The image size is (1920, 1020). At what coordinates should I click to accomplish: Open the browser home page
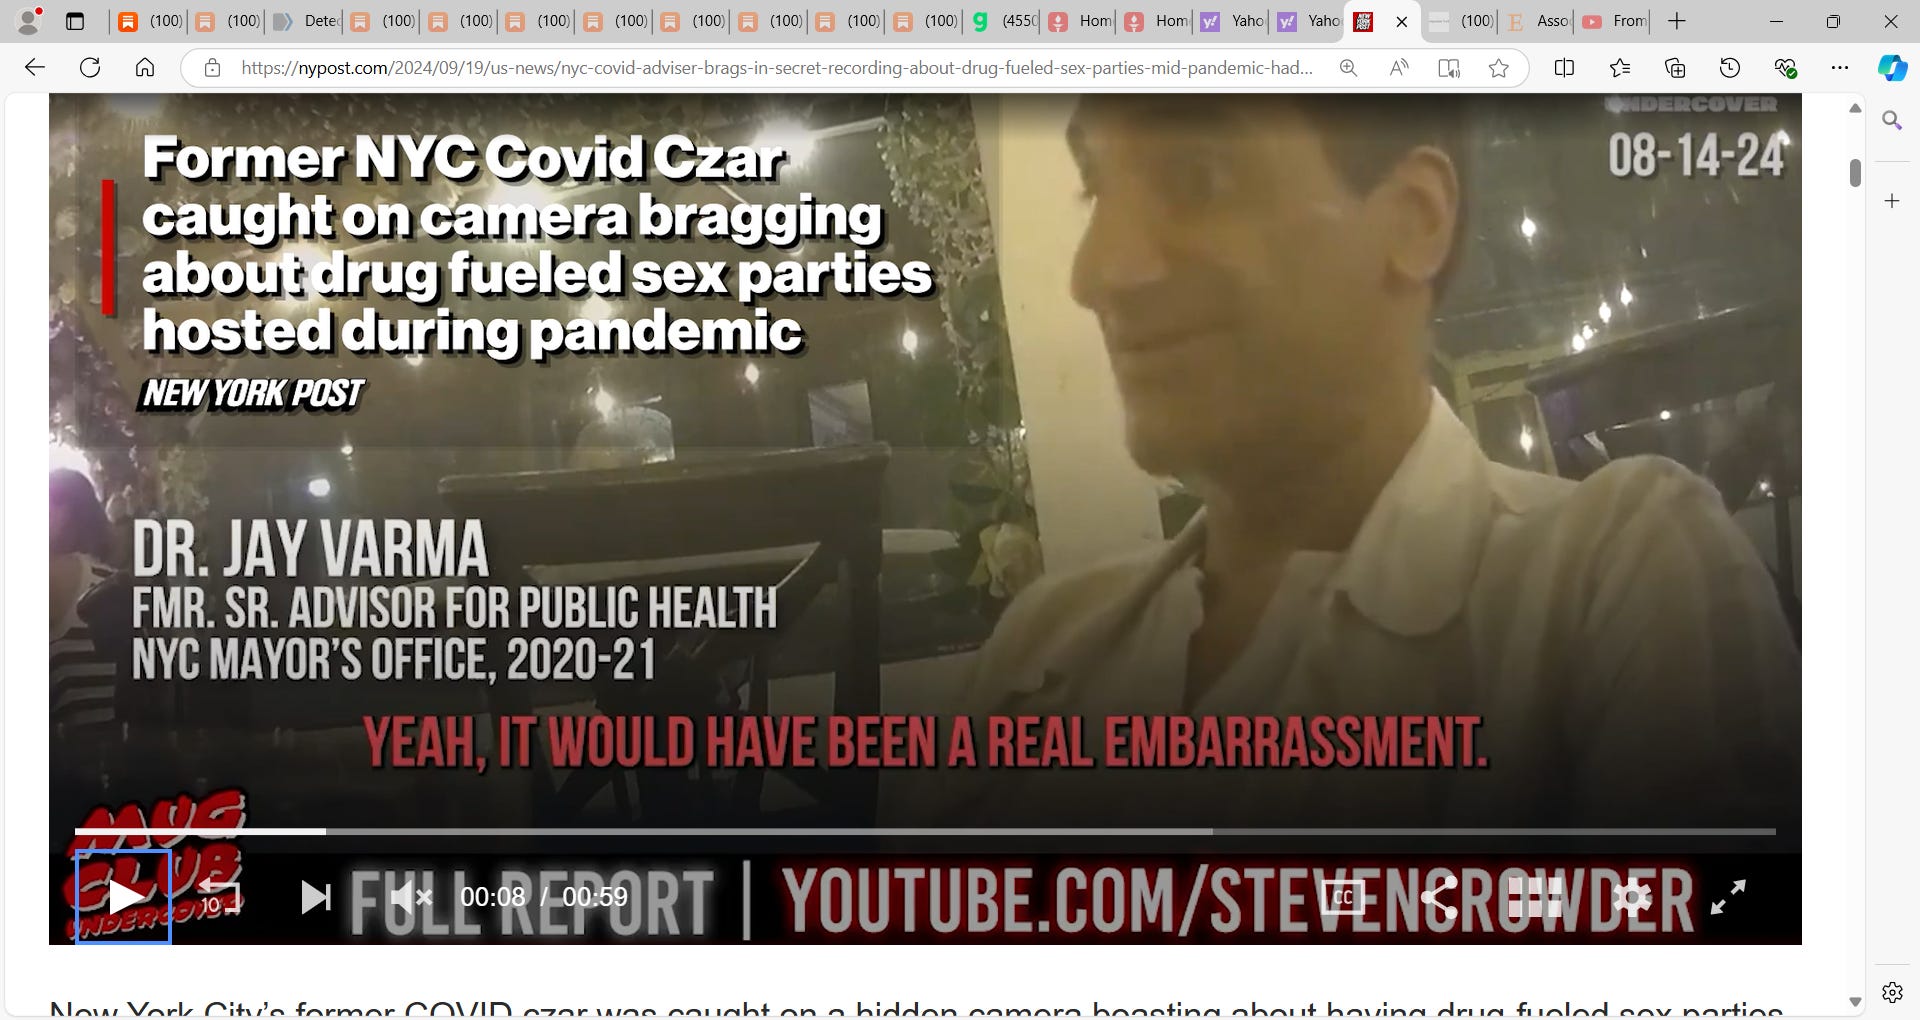pos(145,68)
